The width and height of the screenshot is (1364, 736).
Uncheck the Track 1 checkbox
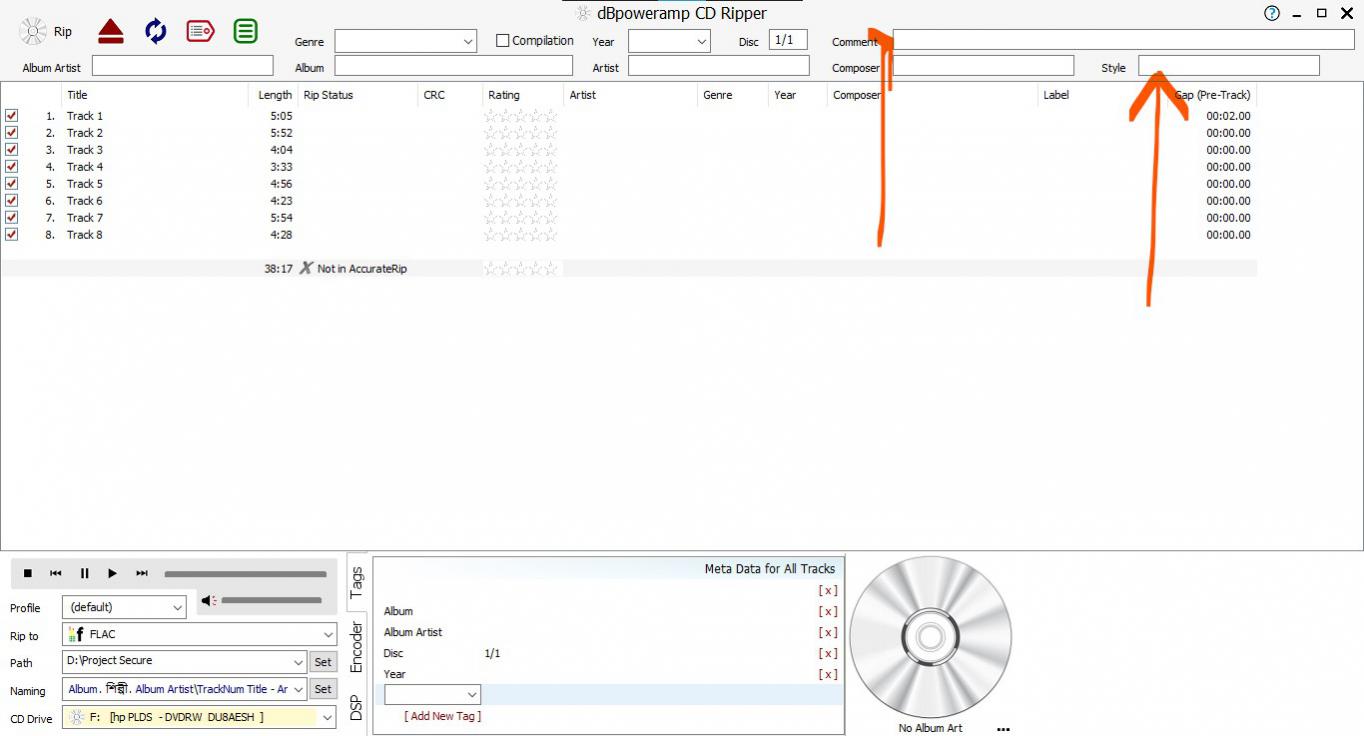[12, 116]
